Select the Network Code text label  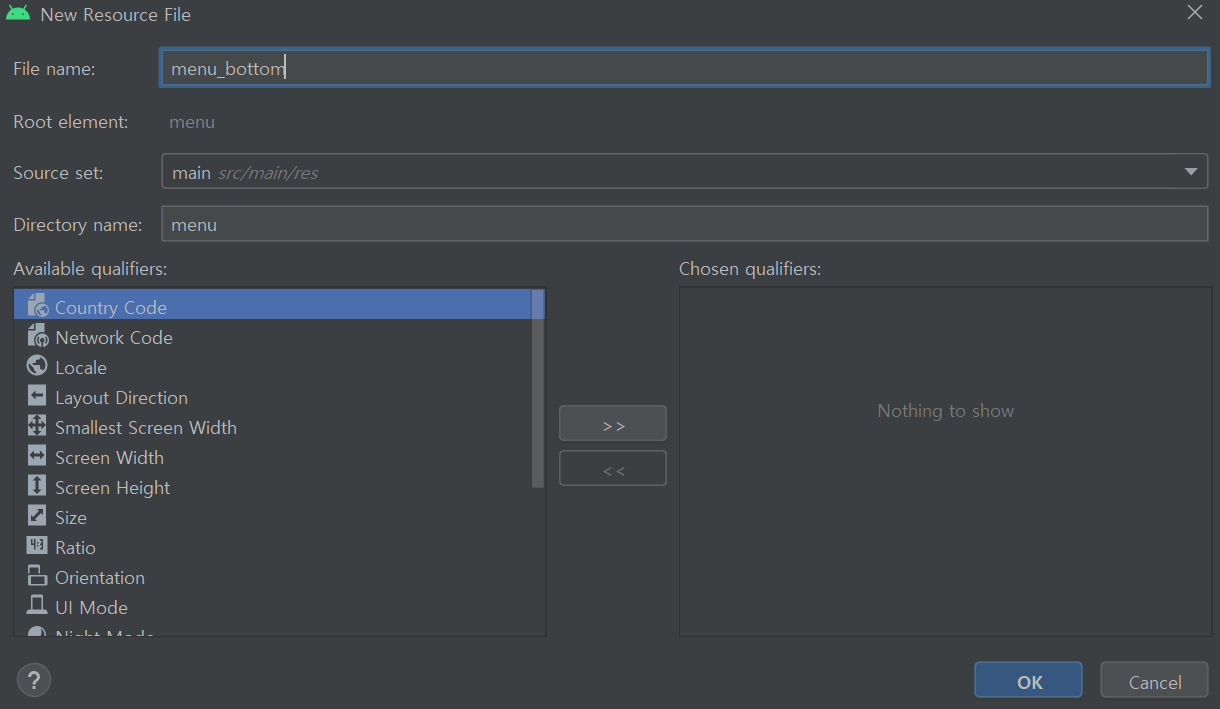114,338
